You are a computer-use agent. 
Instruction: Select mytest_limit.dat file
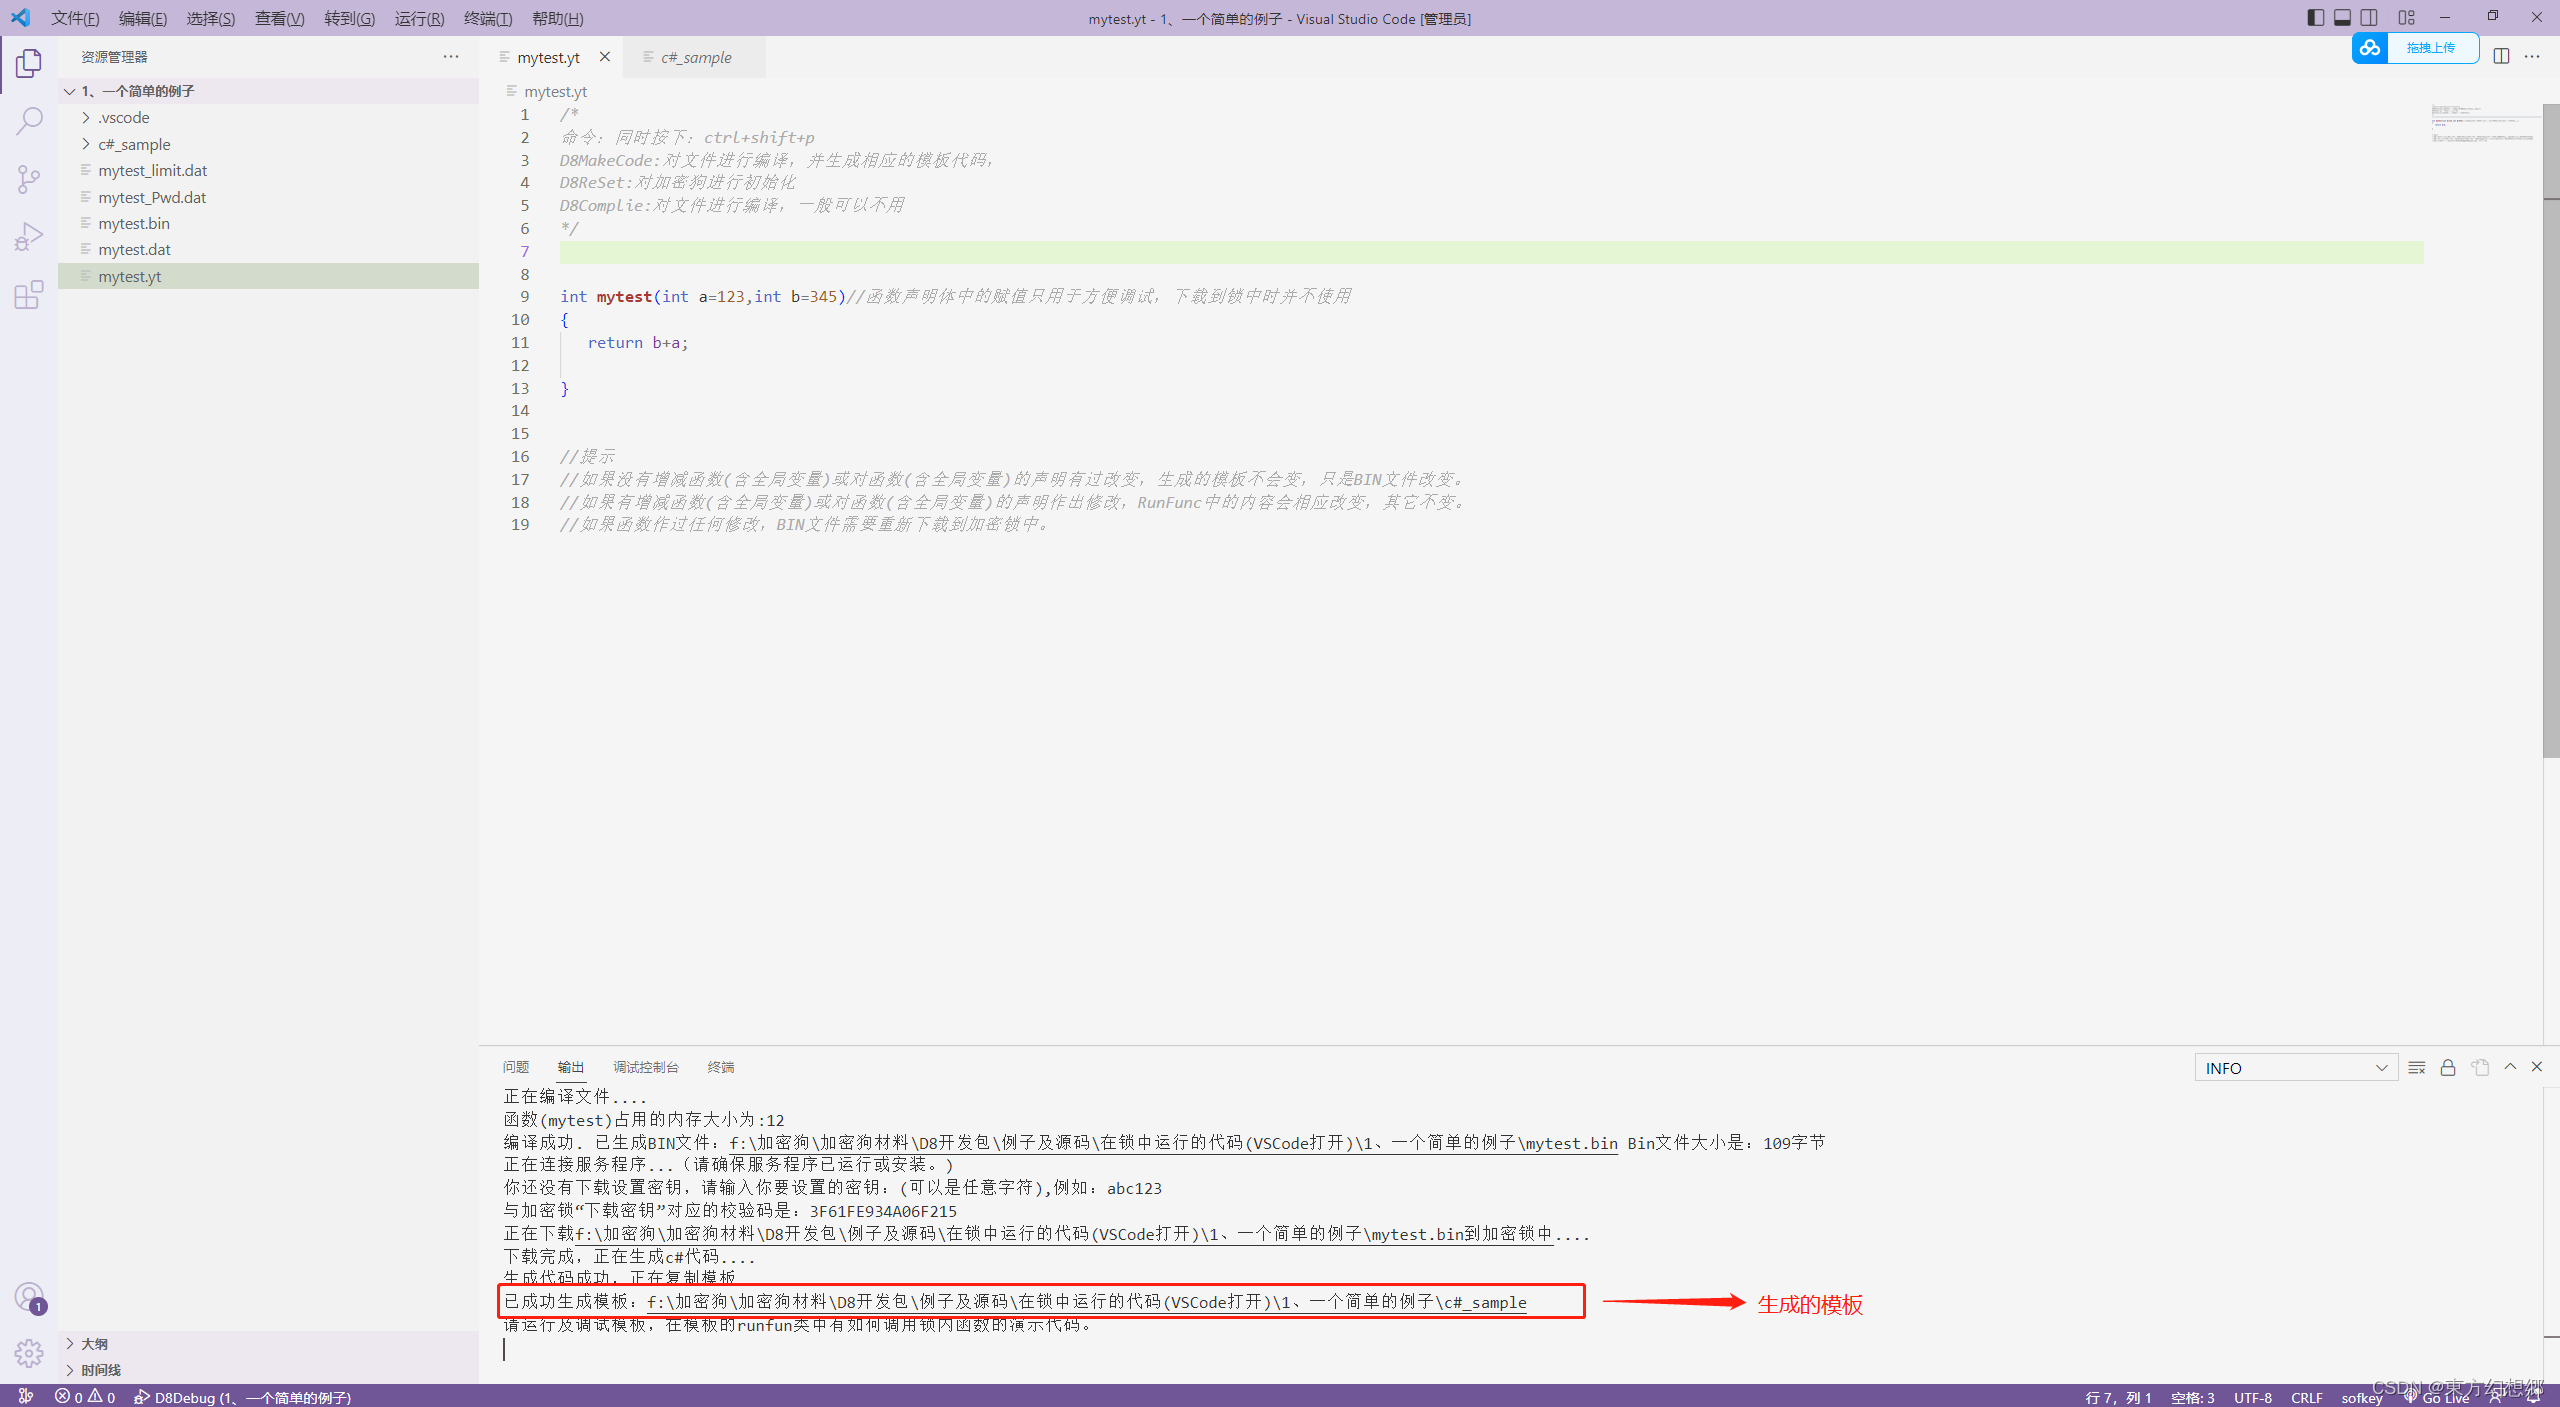(x=268, y=170)
